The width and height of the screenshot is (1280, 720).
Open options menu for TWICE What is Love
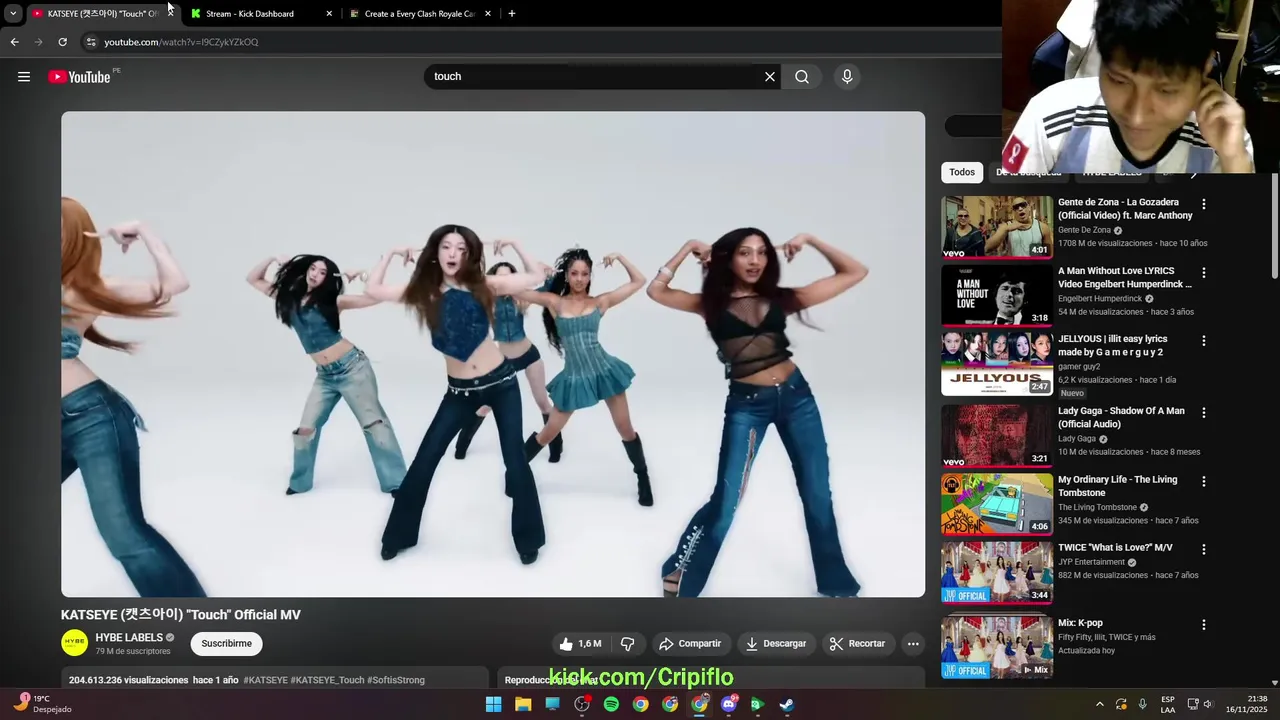pyautogui.click(x=1204, y=549)
